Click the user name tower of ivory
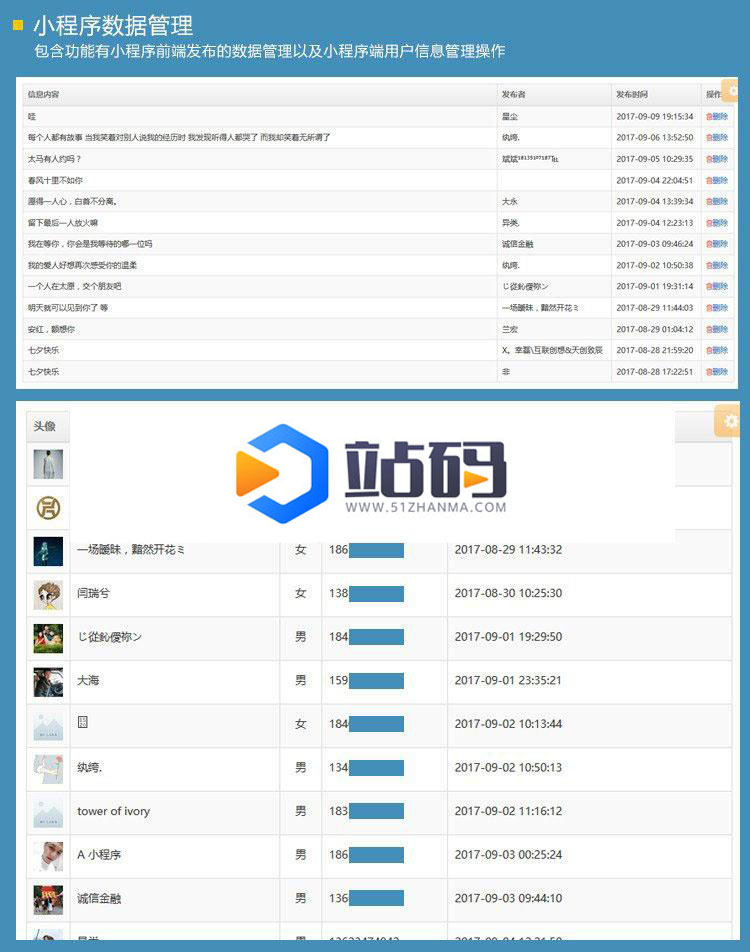 click(x=114, y=811)
